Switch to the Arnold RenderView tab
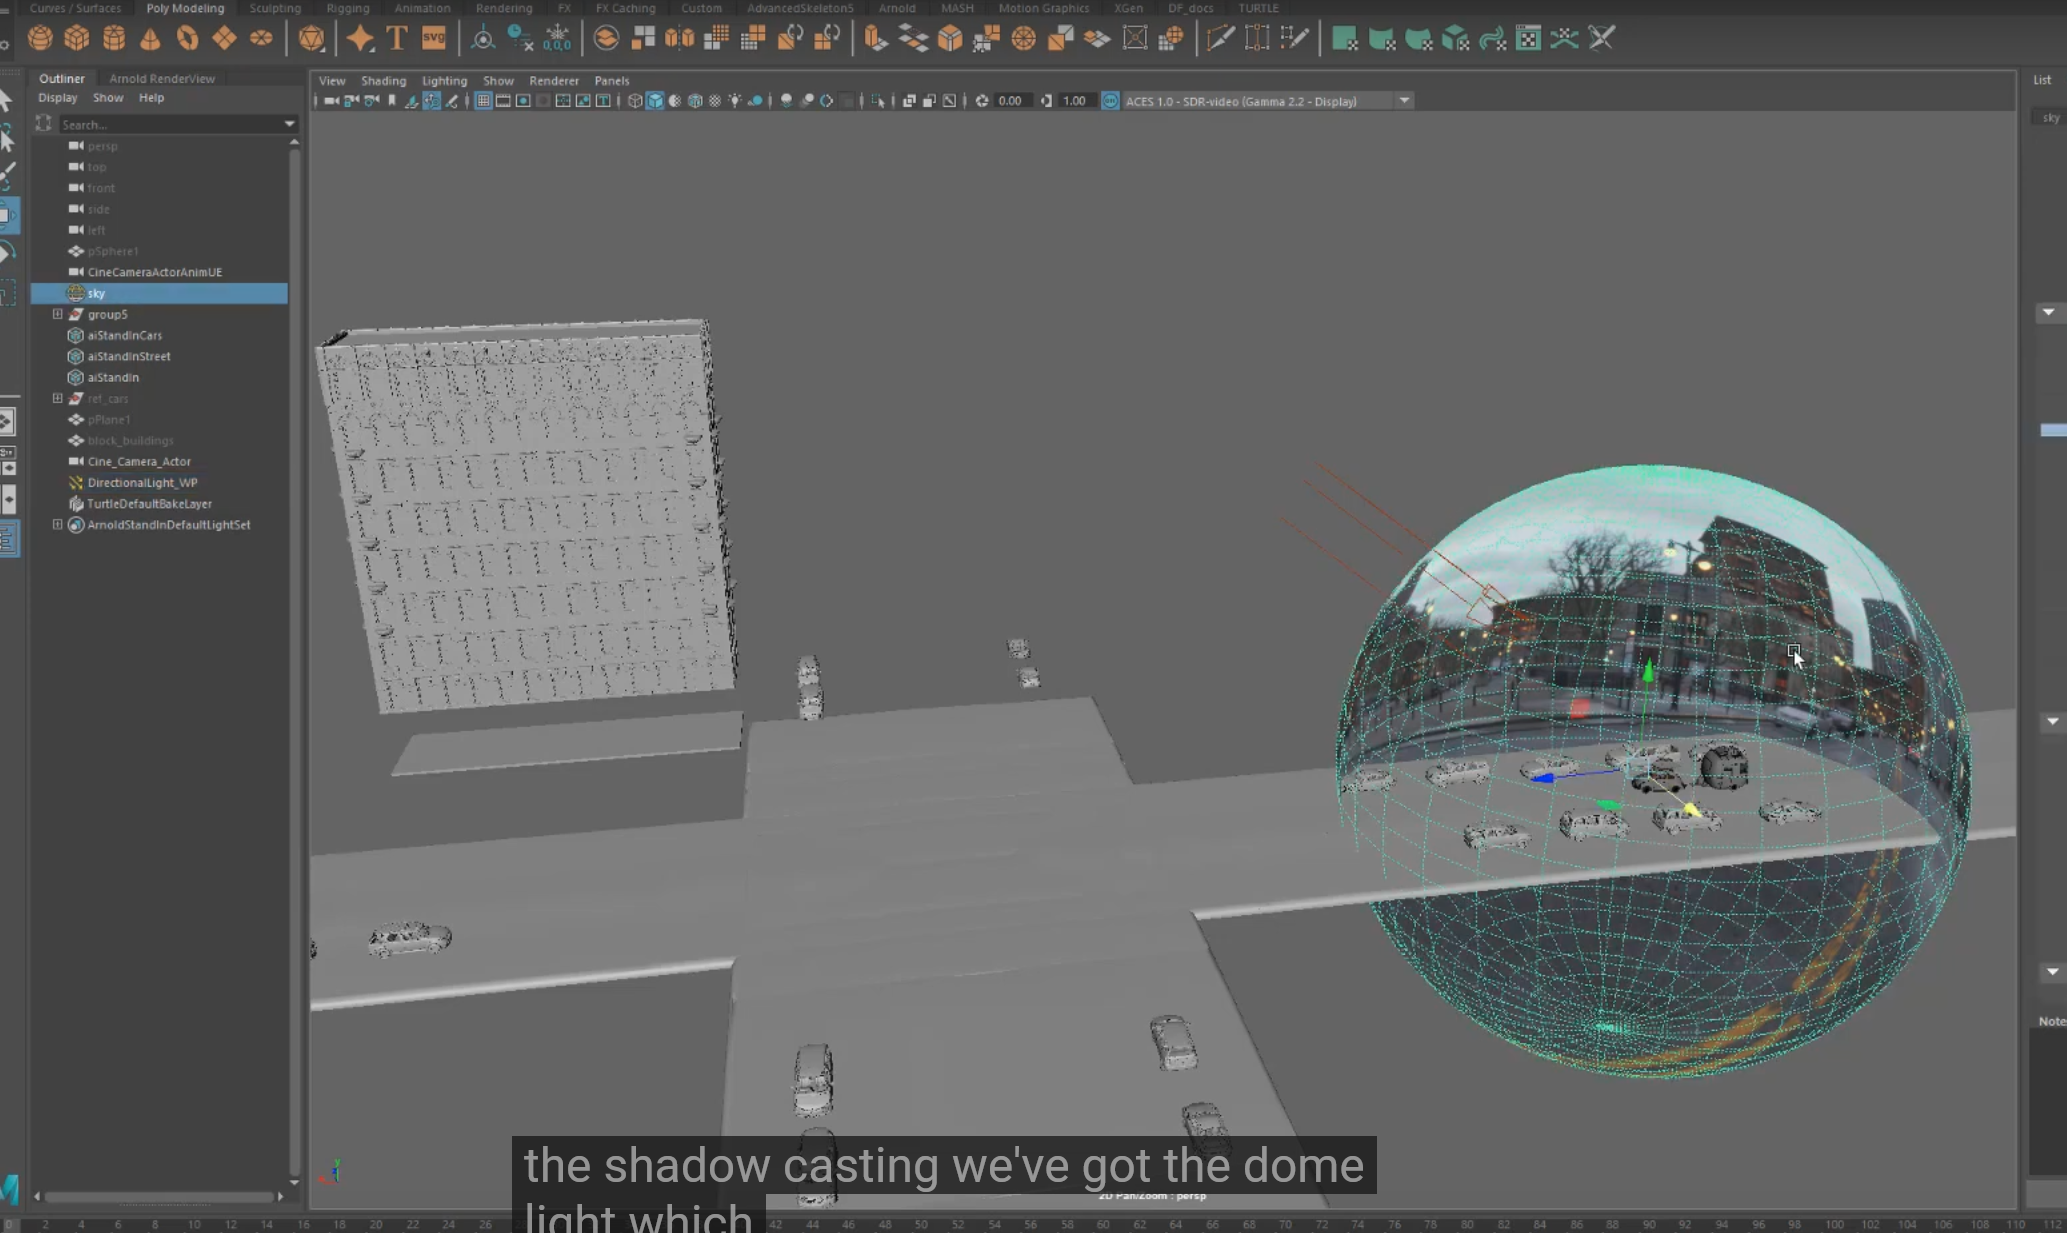2067x1233 pixels. click(162, 78)
